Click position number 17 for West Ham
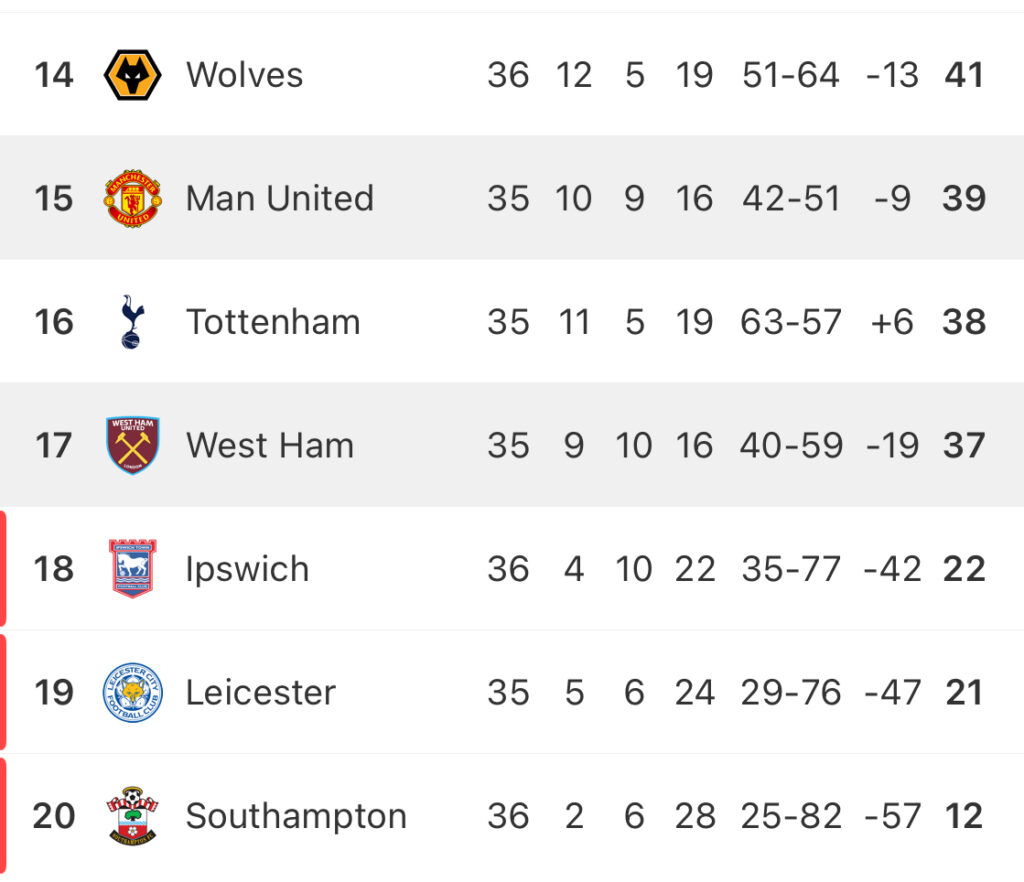1024x882 pixels. pos(54,445)
